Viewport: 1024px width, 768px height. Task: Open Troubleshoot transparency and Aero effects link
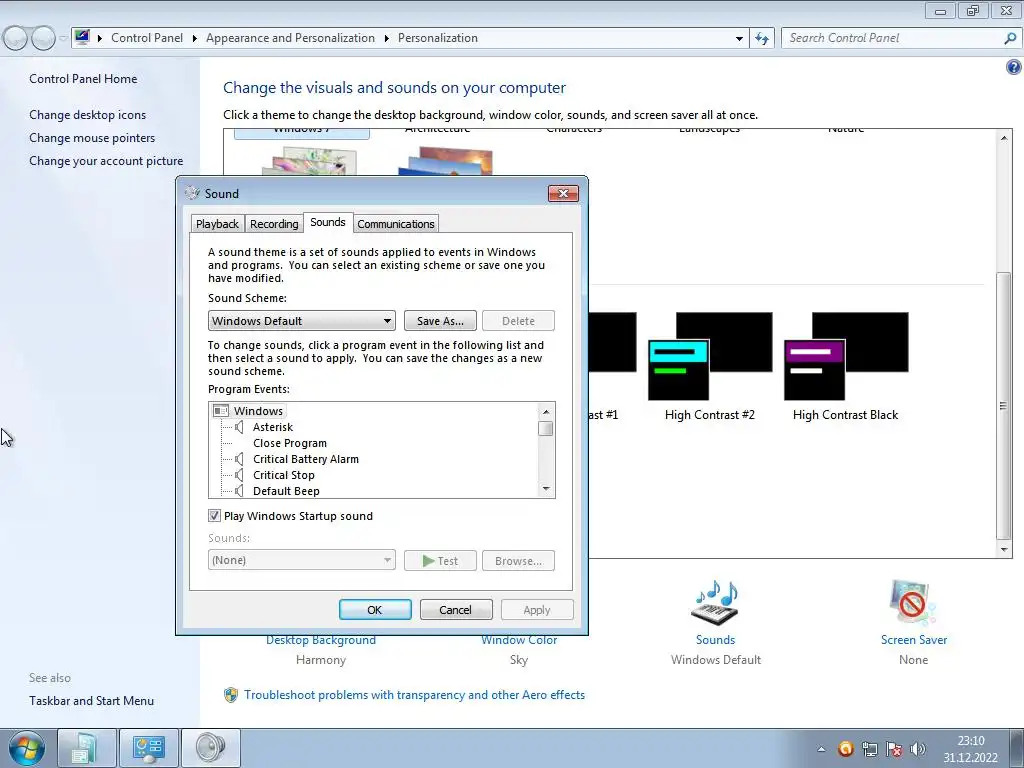[x=414, y=695]
